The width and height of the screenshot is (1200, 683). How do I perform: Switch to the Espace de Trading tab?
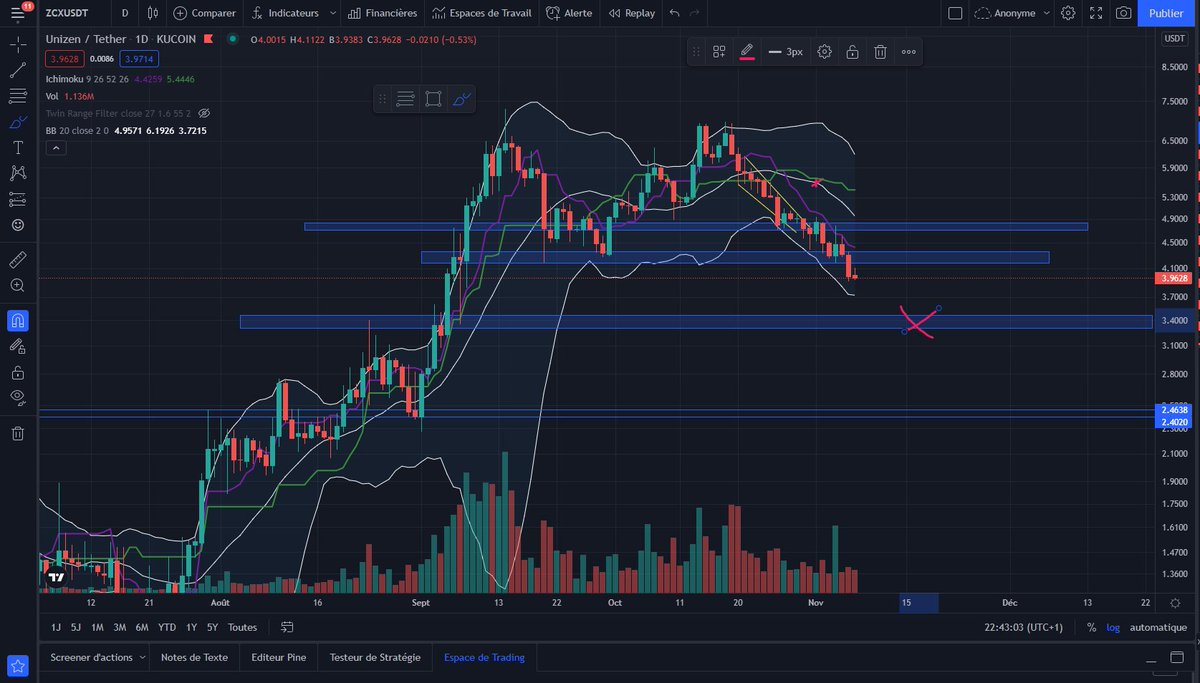[x=485, y=657]
